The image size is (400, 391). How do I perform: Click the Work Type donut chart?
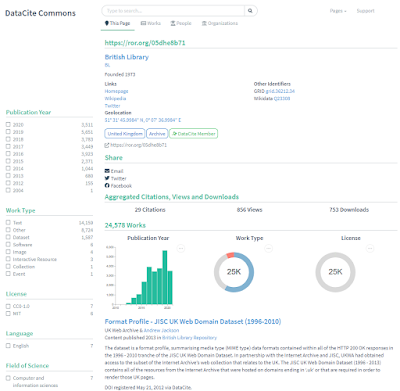(234, 272)
